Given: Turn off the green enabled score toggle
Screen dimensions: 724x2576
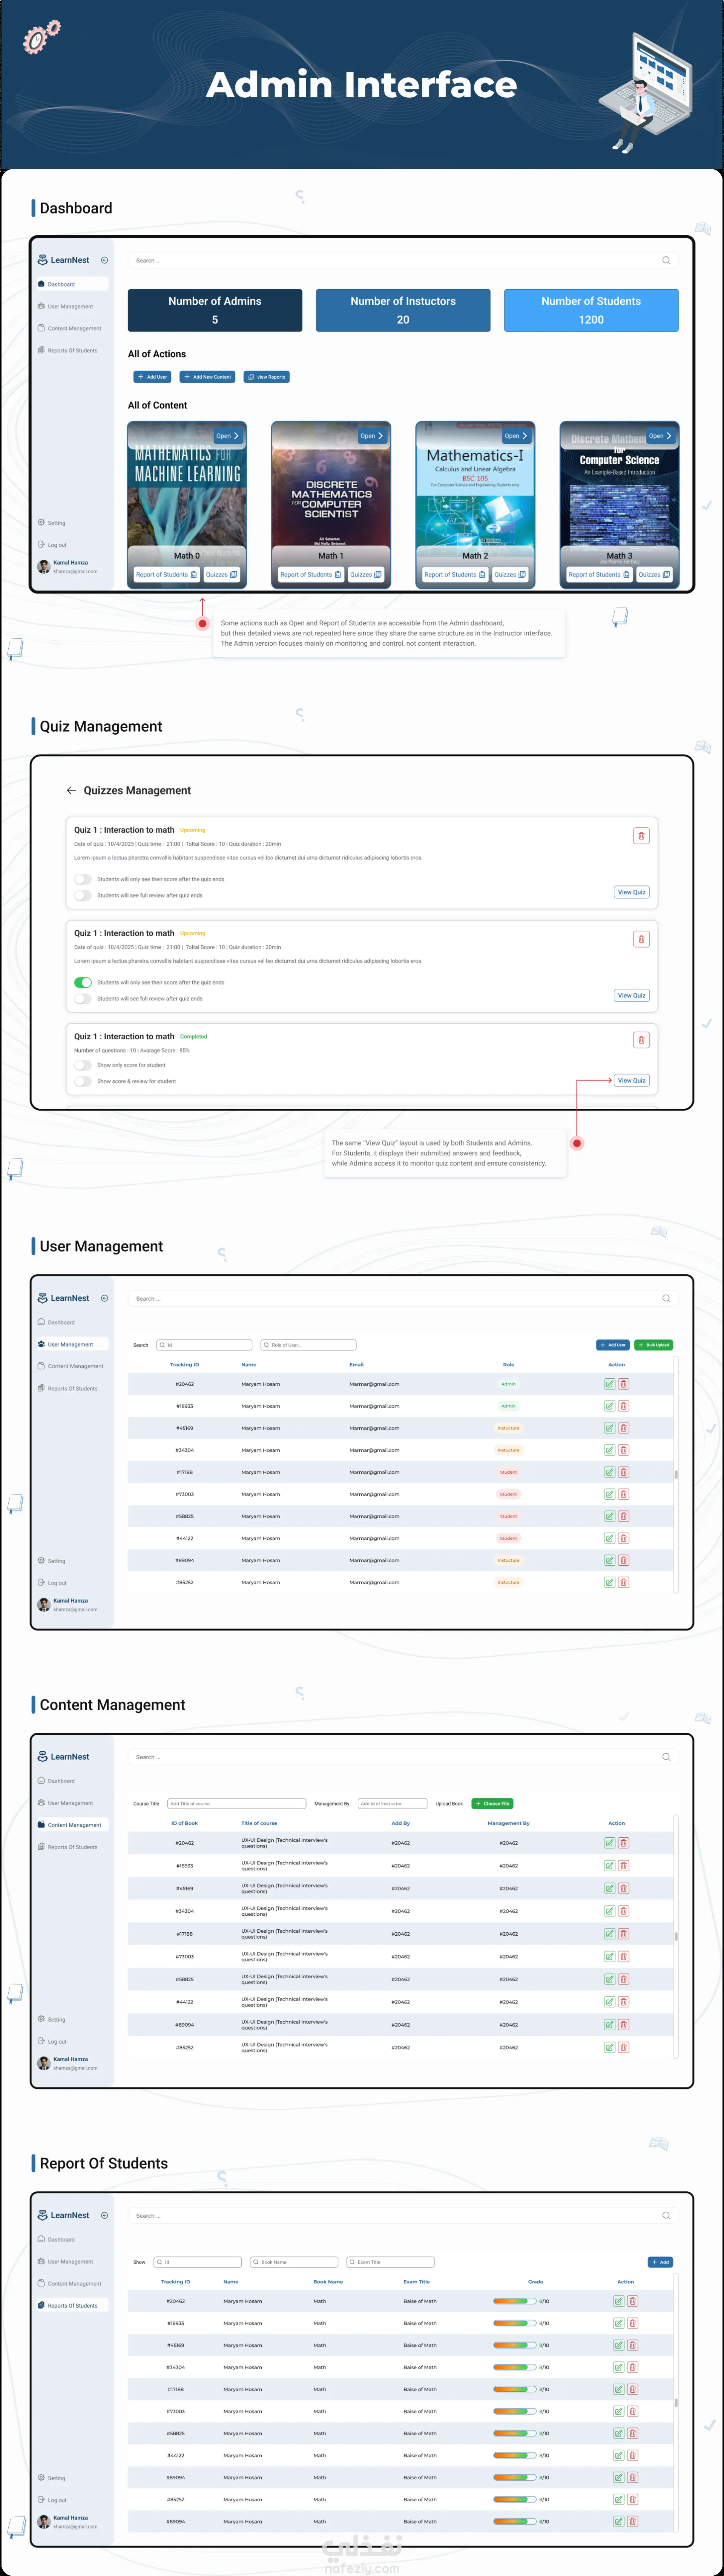Looking at the screenshot, I should pyautogui.click(x=83, y=982).
